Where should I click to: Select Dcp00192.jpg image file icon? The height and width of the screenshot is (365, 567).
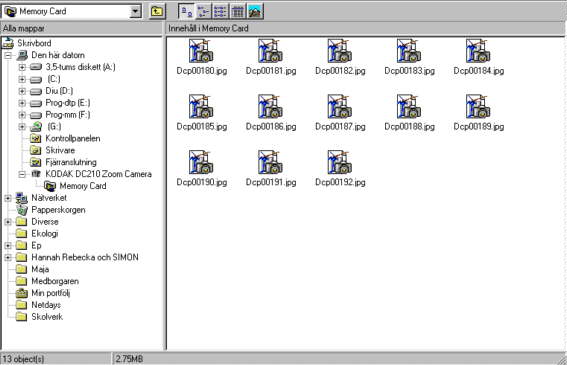[340, 162]
